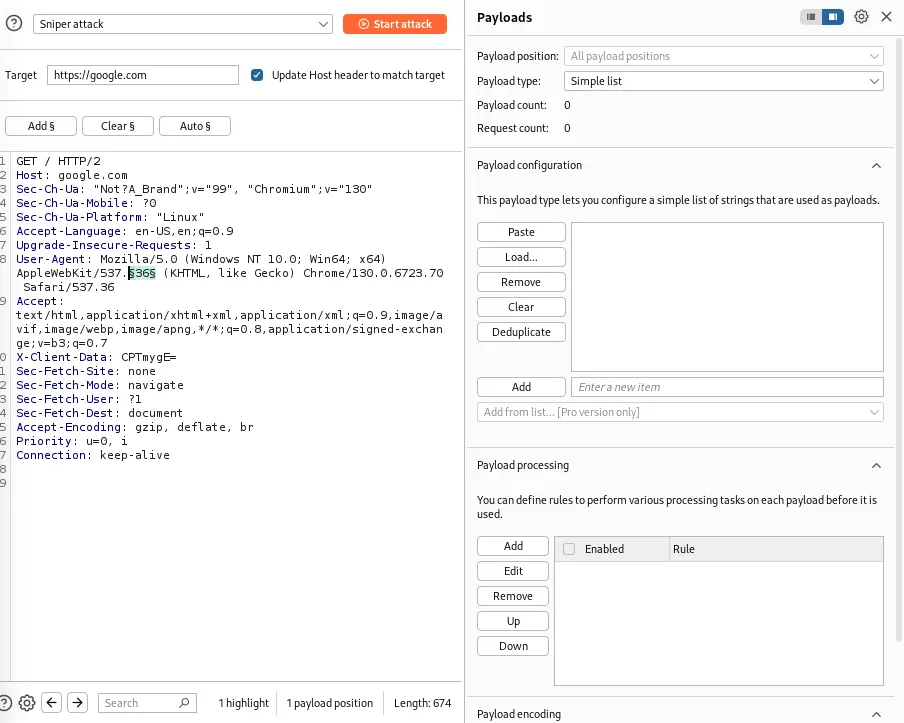Click the Rule column header

coord(776,549)
